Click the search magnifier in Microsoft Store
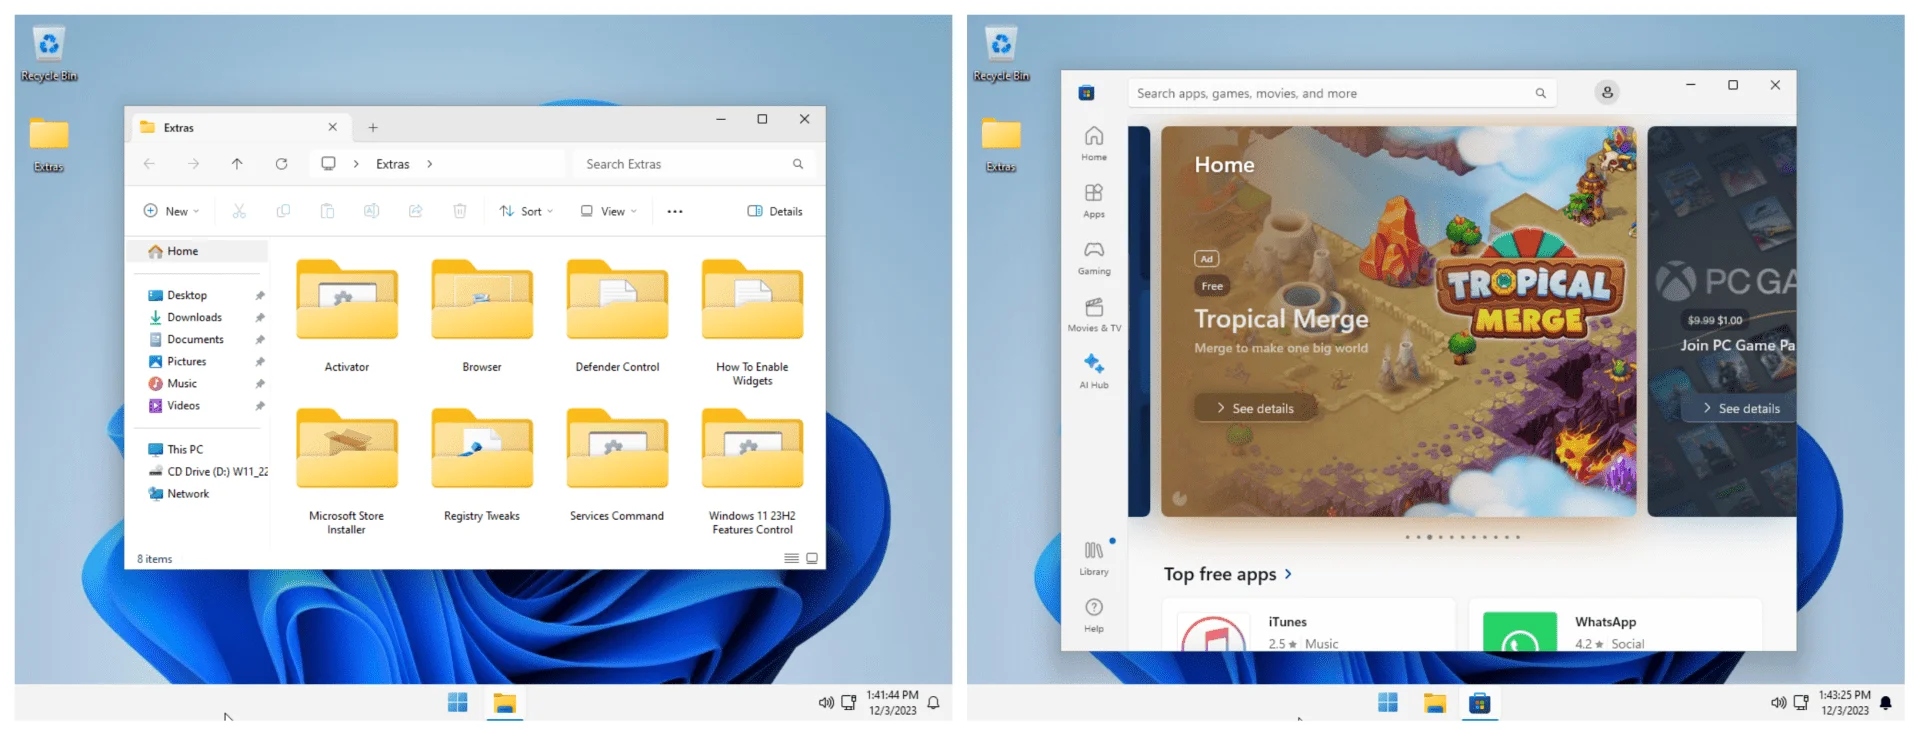1920x736 pixels. (1541, 93)
